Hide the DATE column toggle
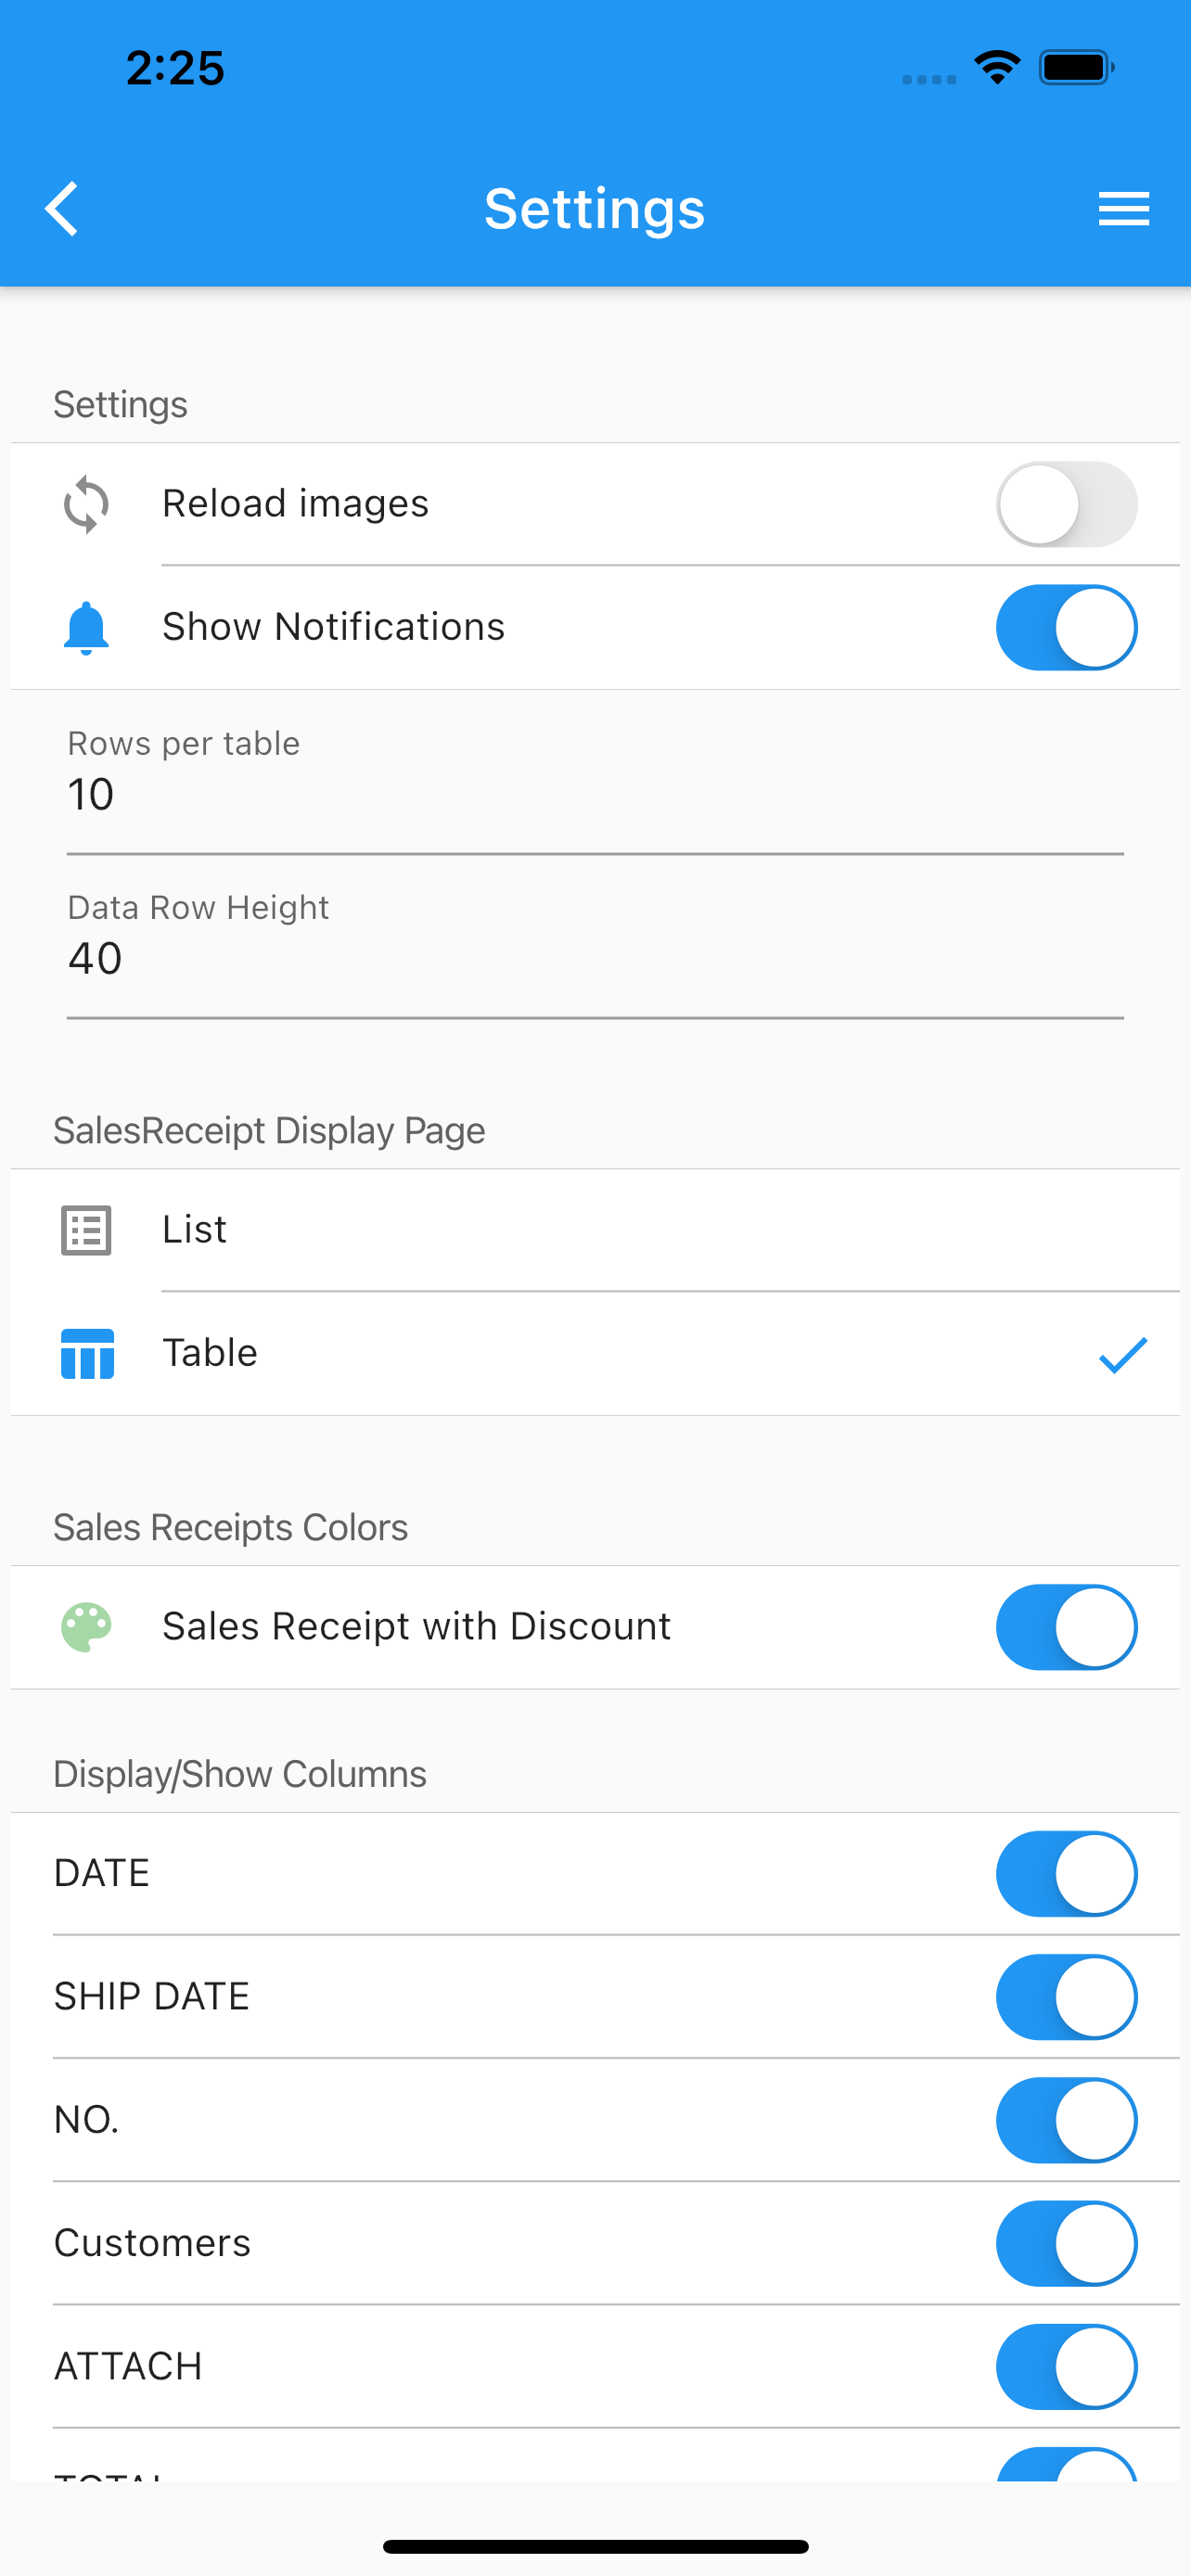 click(1066, 1873)
